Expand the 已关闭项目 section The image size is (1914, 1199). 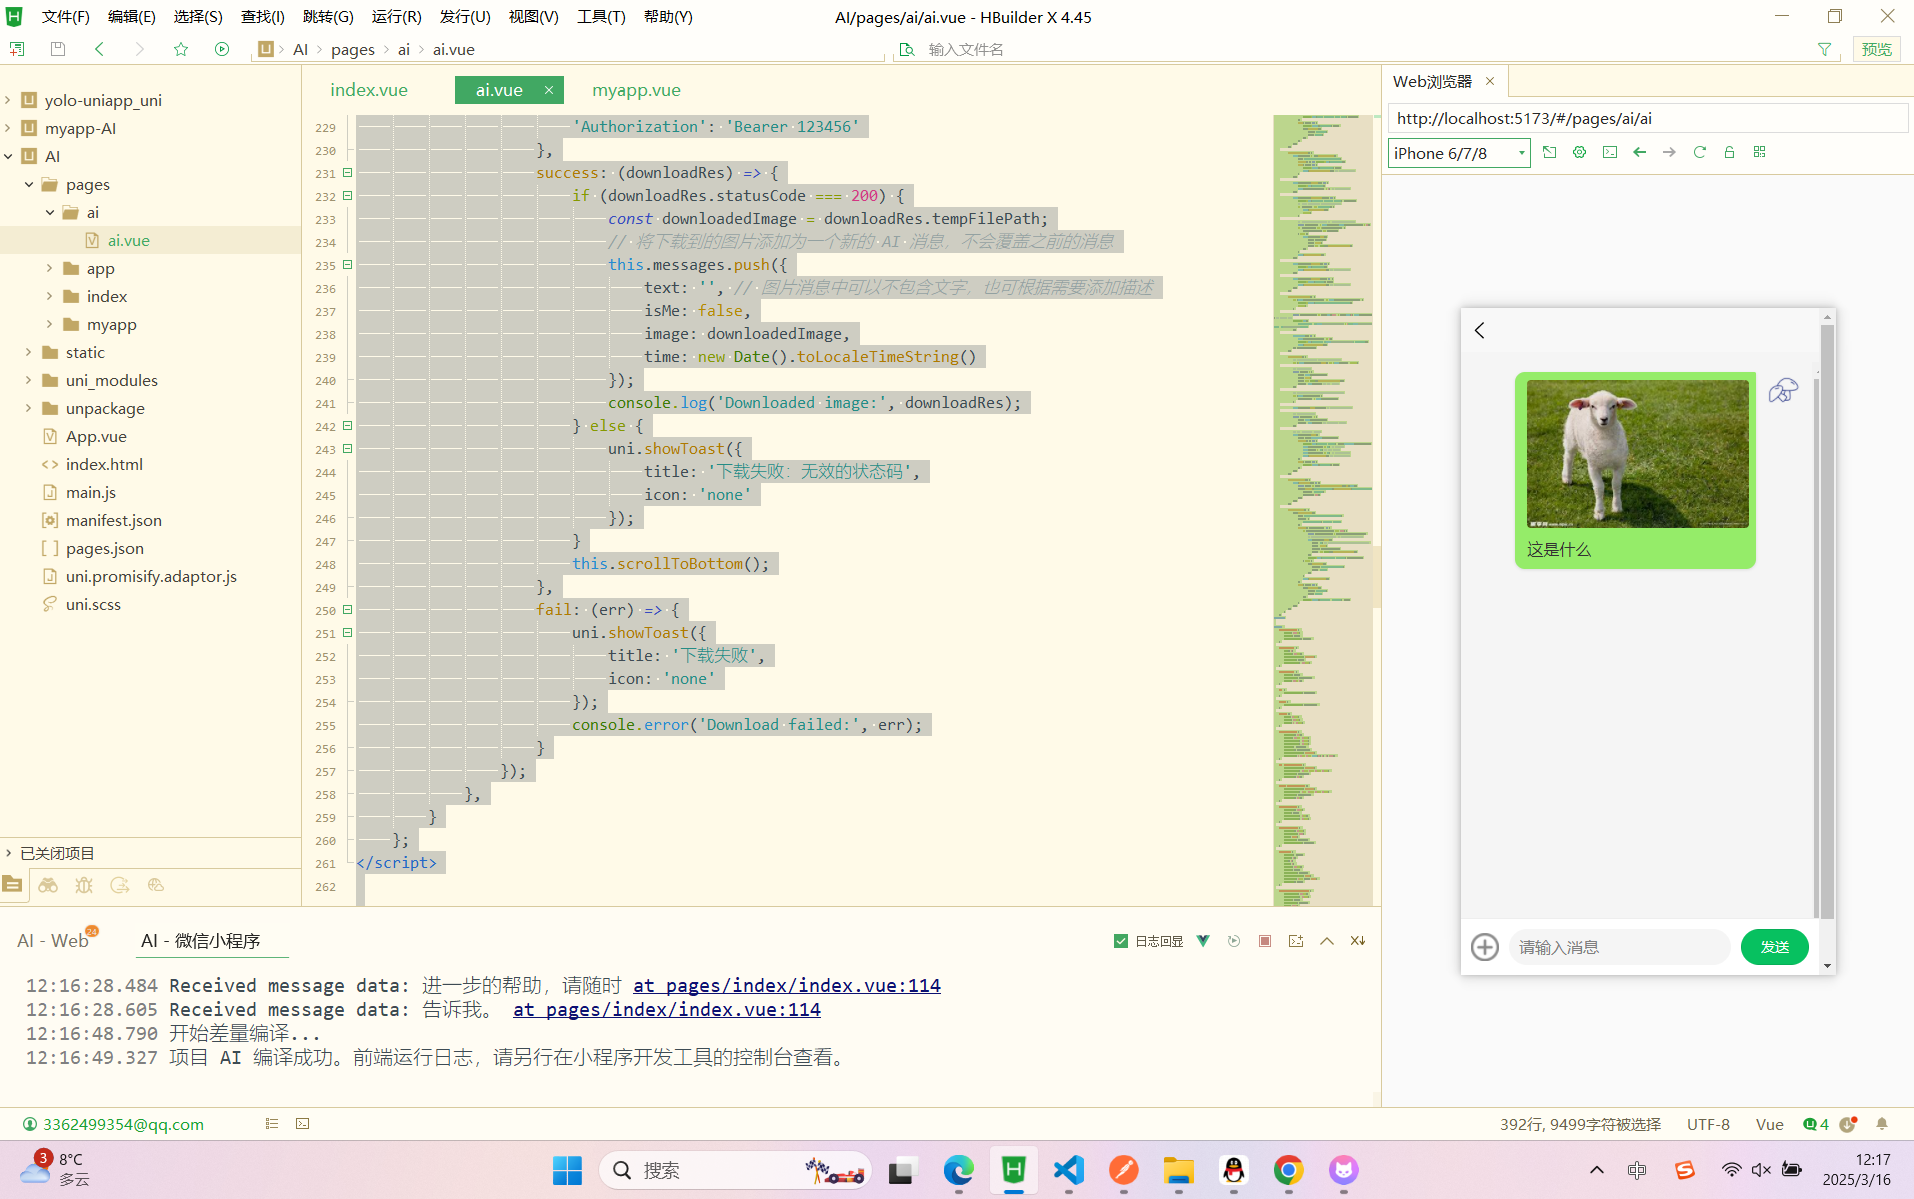pos(8,853)
